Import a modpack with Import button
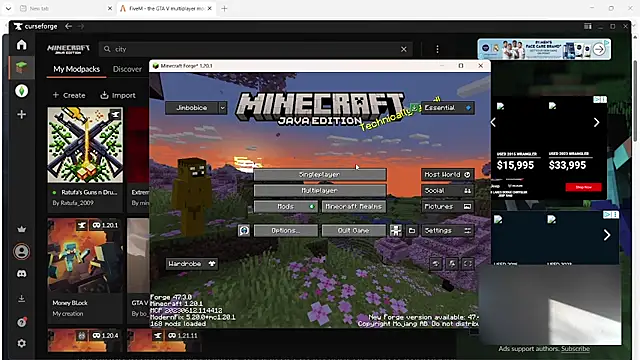 118,95
